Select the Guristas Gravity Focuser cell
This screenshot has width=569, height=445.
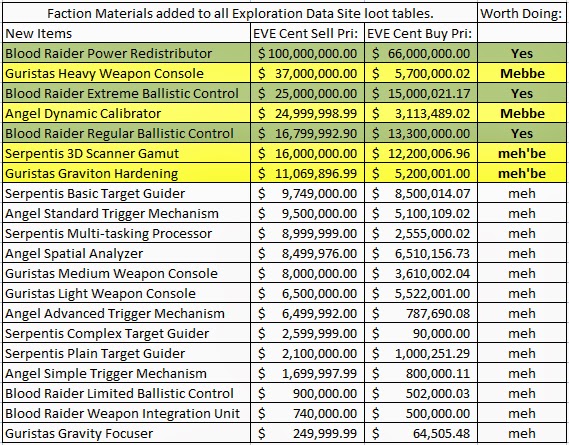(x=126, y=433)
